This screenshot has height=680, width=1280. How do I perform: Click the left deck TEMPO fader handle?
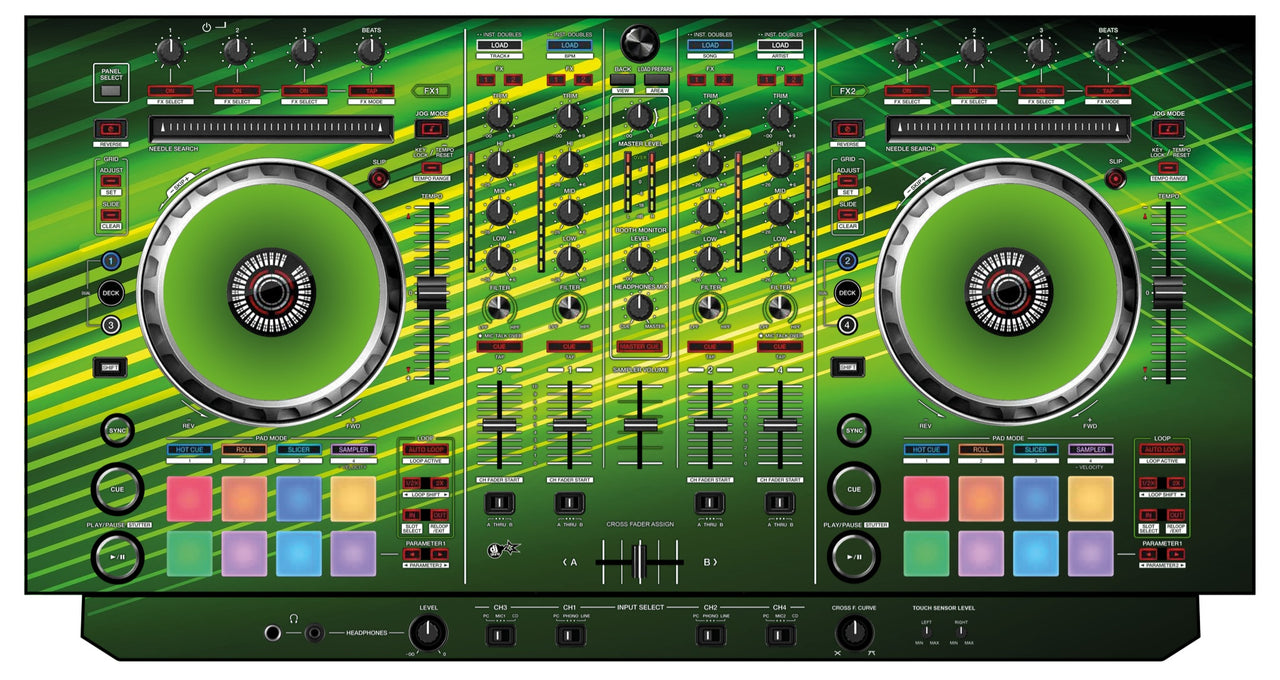(x=431, y=293)
